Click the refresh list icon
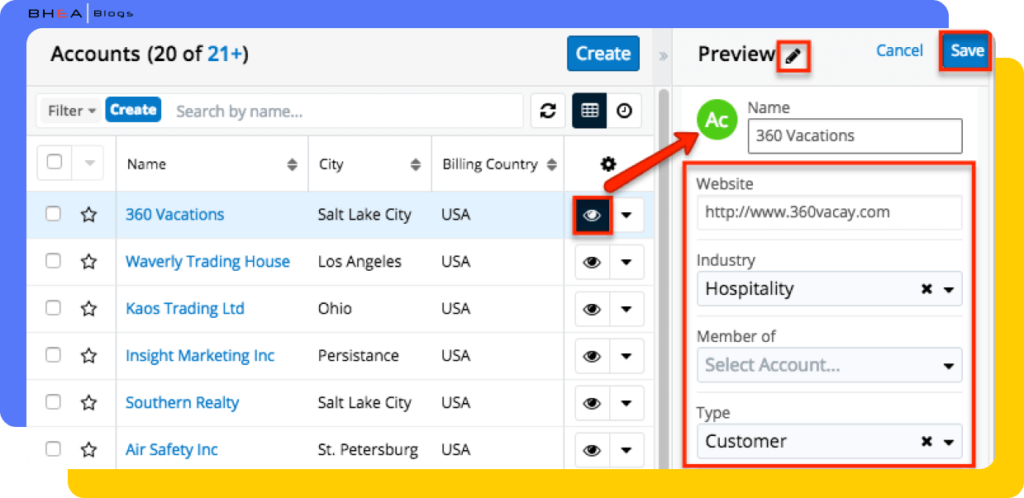Image resolution: width=1024 pixels, height=498 pixels. coord(547,111)
